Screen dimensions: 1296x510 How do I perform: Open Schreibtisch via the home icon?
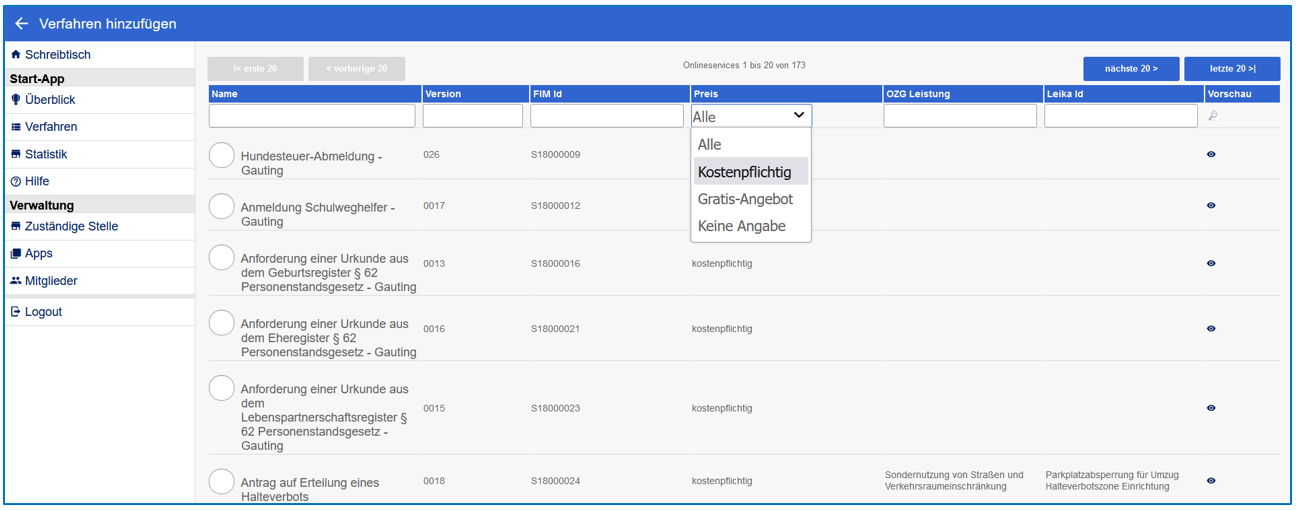pos(16,55)
